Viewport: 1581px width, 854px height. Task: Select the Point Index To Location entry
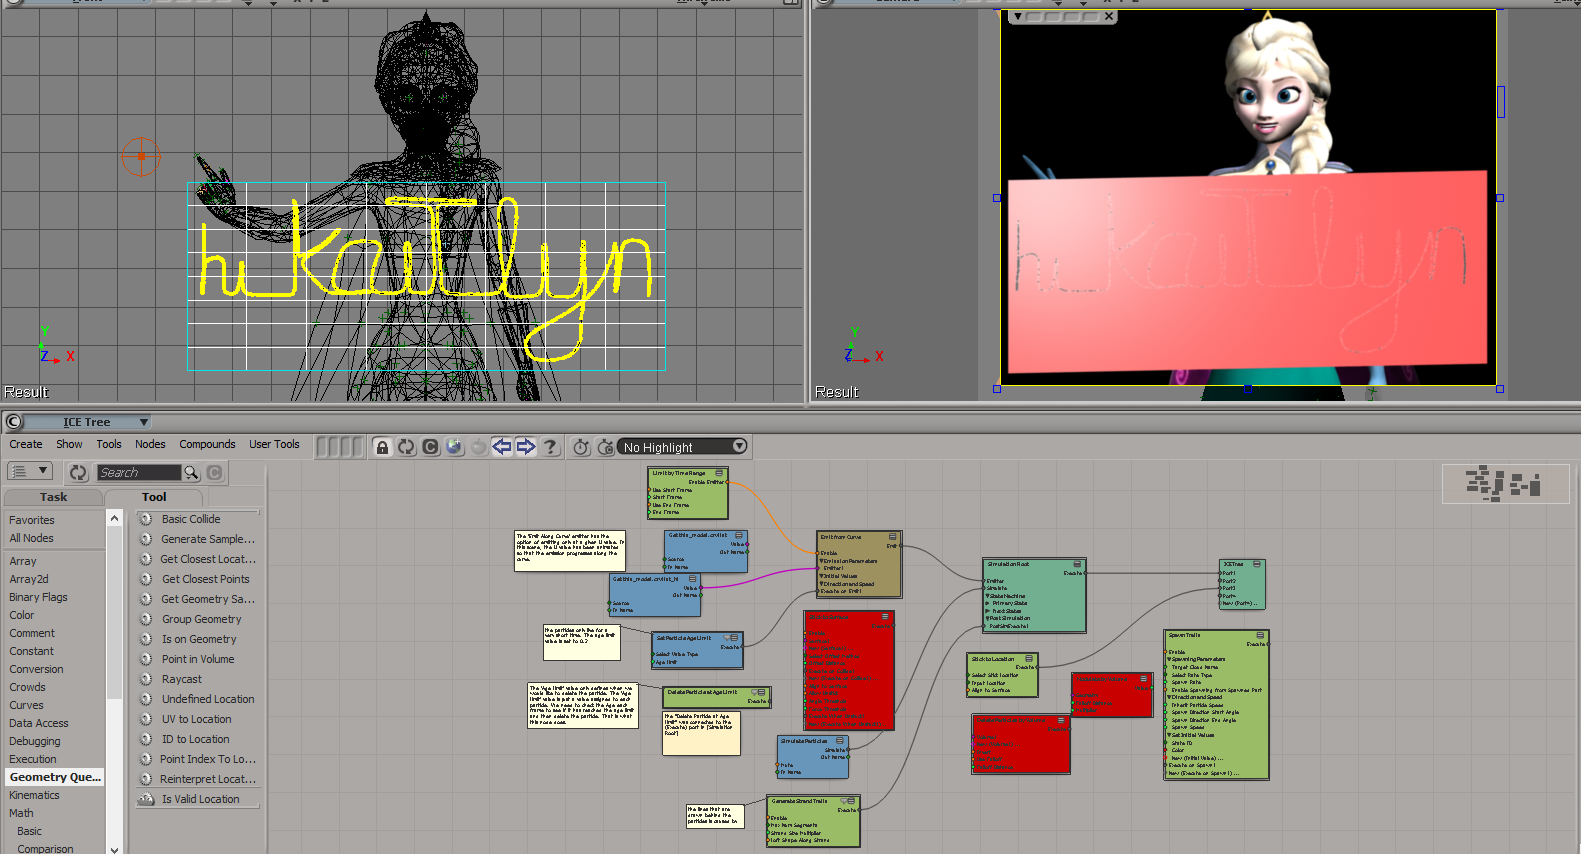pyautogui.click(x=208, y=759)
